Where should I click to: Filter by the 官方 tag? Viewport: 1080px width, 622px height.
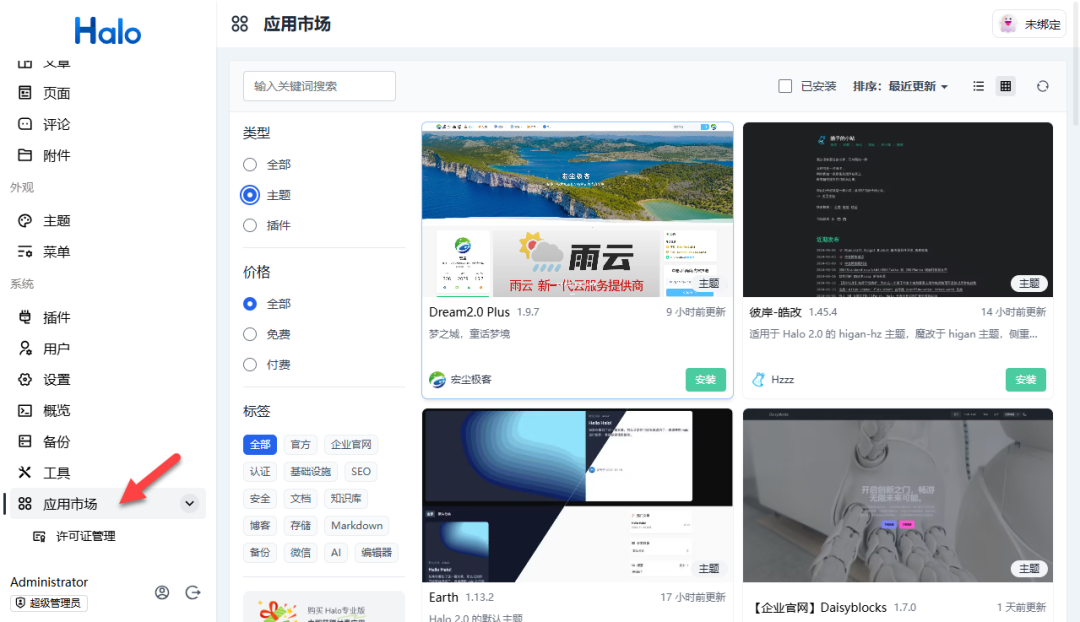click(300, 444)
